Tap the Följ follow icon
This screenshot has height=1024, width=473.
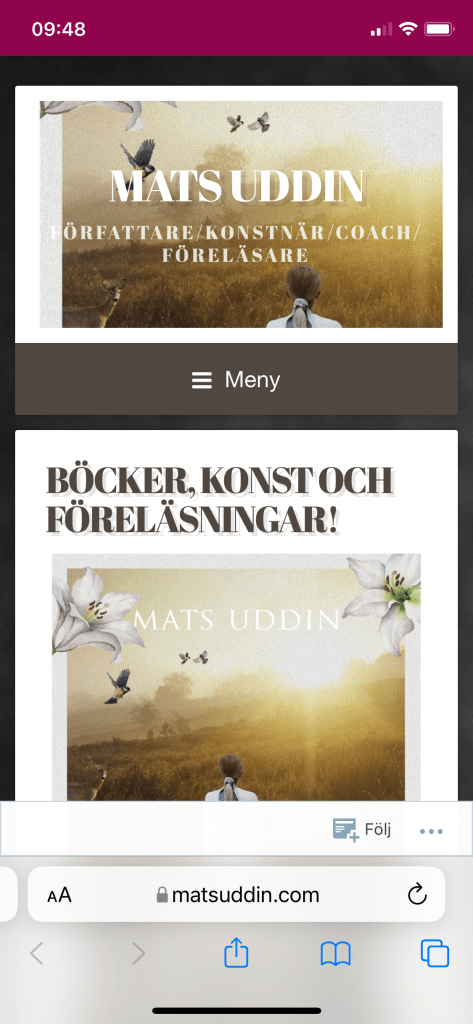pos(346,829)
